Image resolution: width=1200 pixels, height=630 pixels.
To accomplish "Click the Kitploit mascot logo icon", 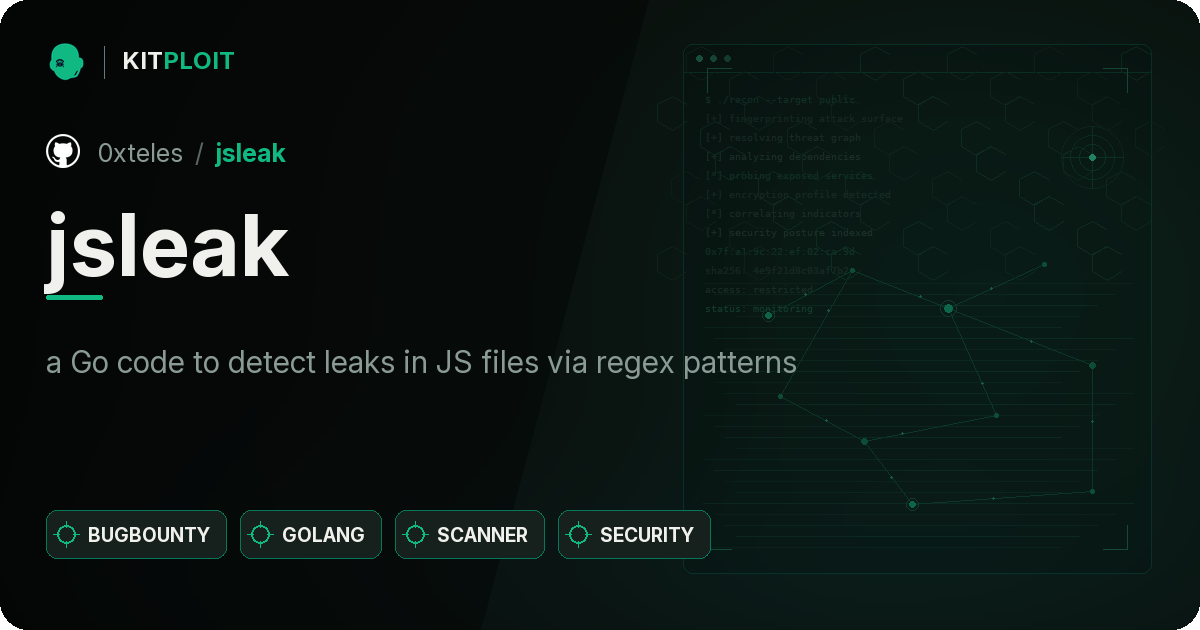I will point(66,61).
